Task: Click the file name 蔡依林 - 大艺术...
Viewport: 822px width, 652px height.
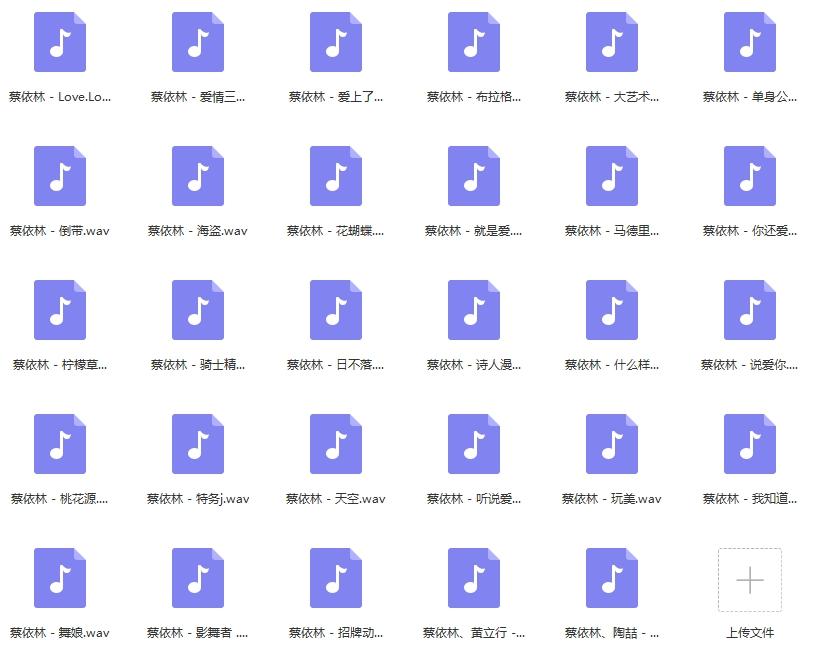Action: (612, 97)
